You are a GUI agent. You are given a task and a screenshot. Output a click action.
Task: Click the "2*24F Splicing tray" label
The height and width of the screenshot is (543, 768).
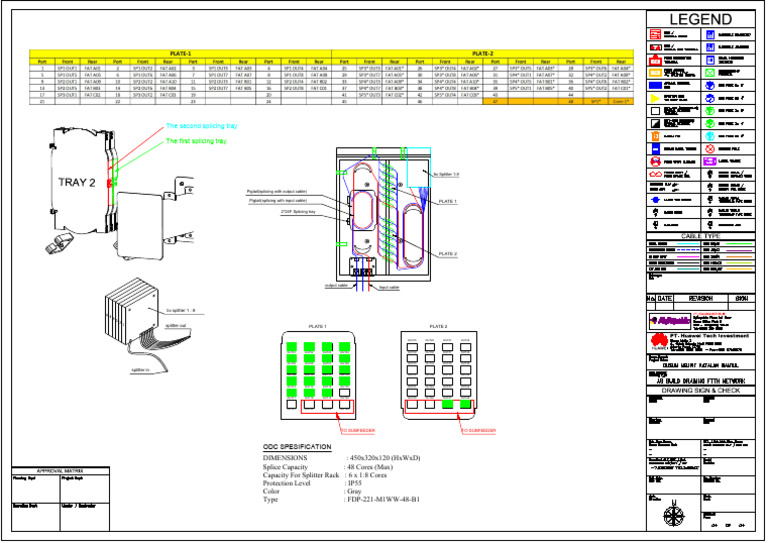coord(298,212)
